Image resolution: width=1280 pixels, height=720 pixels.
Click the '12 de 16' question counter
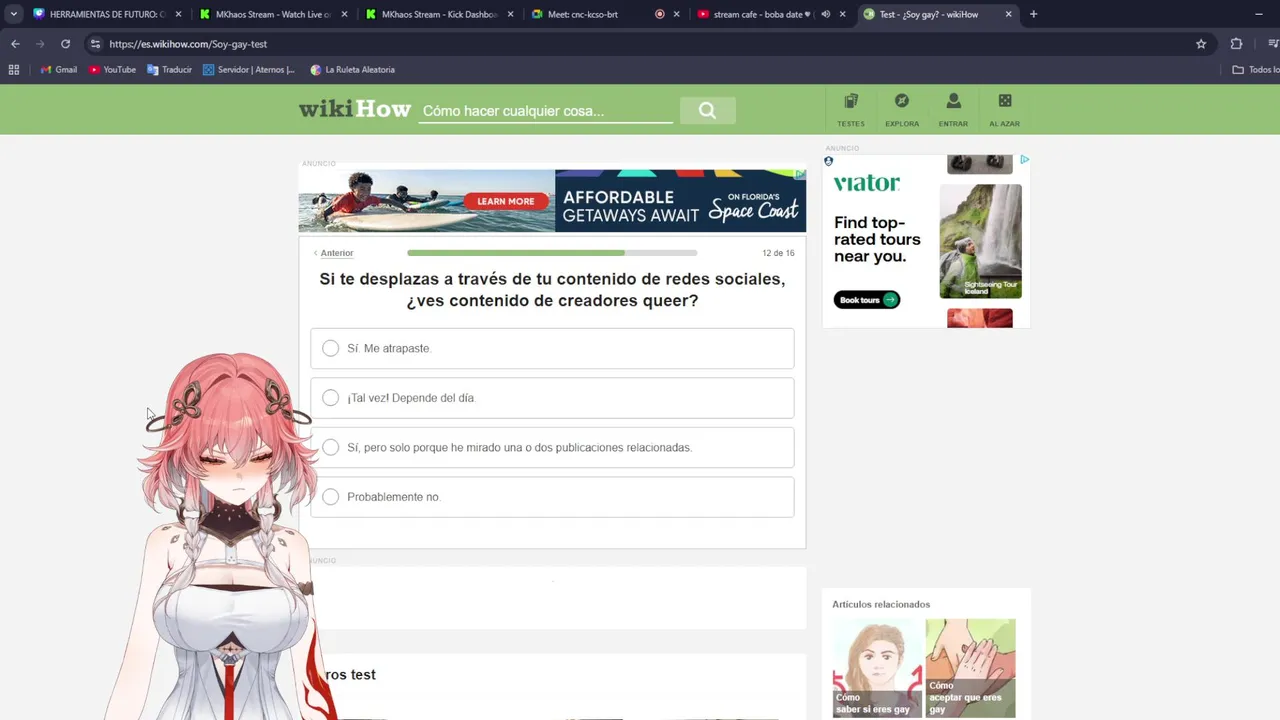pyautogui.click(x=778, y=253)
